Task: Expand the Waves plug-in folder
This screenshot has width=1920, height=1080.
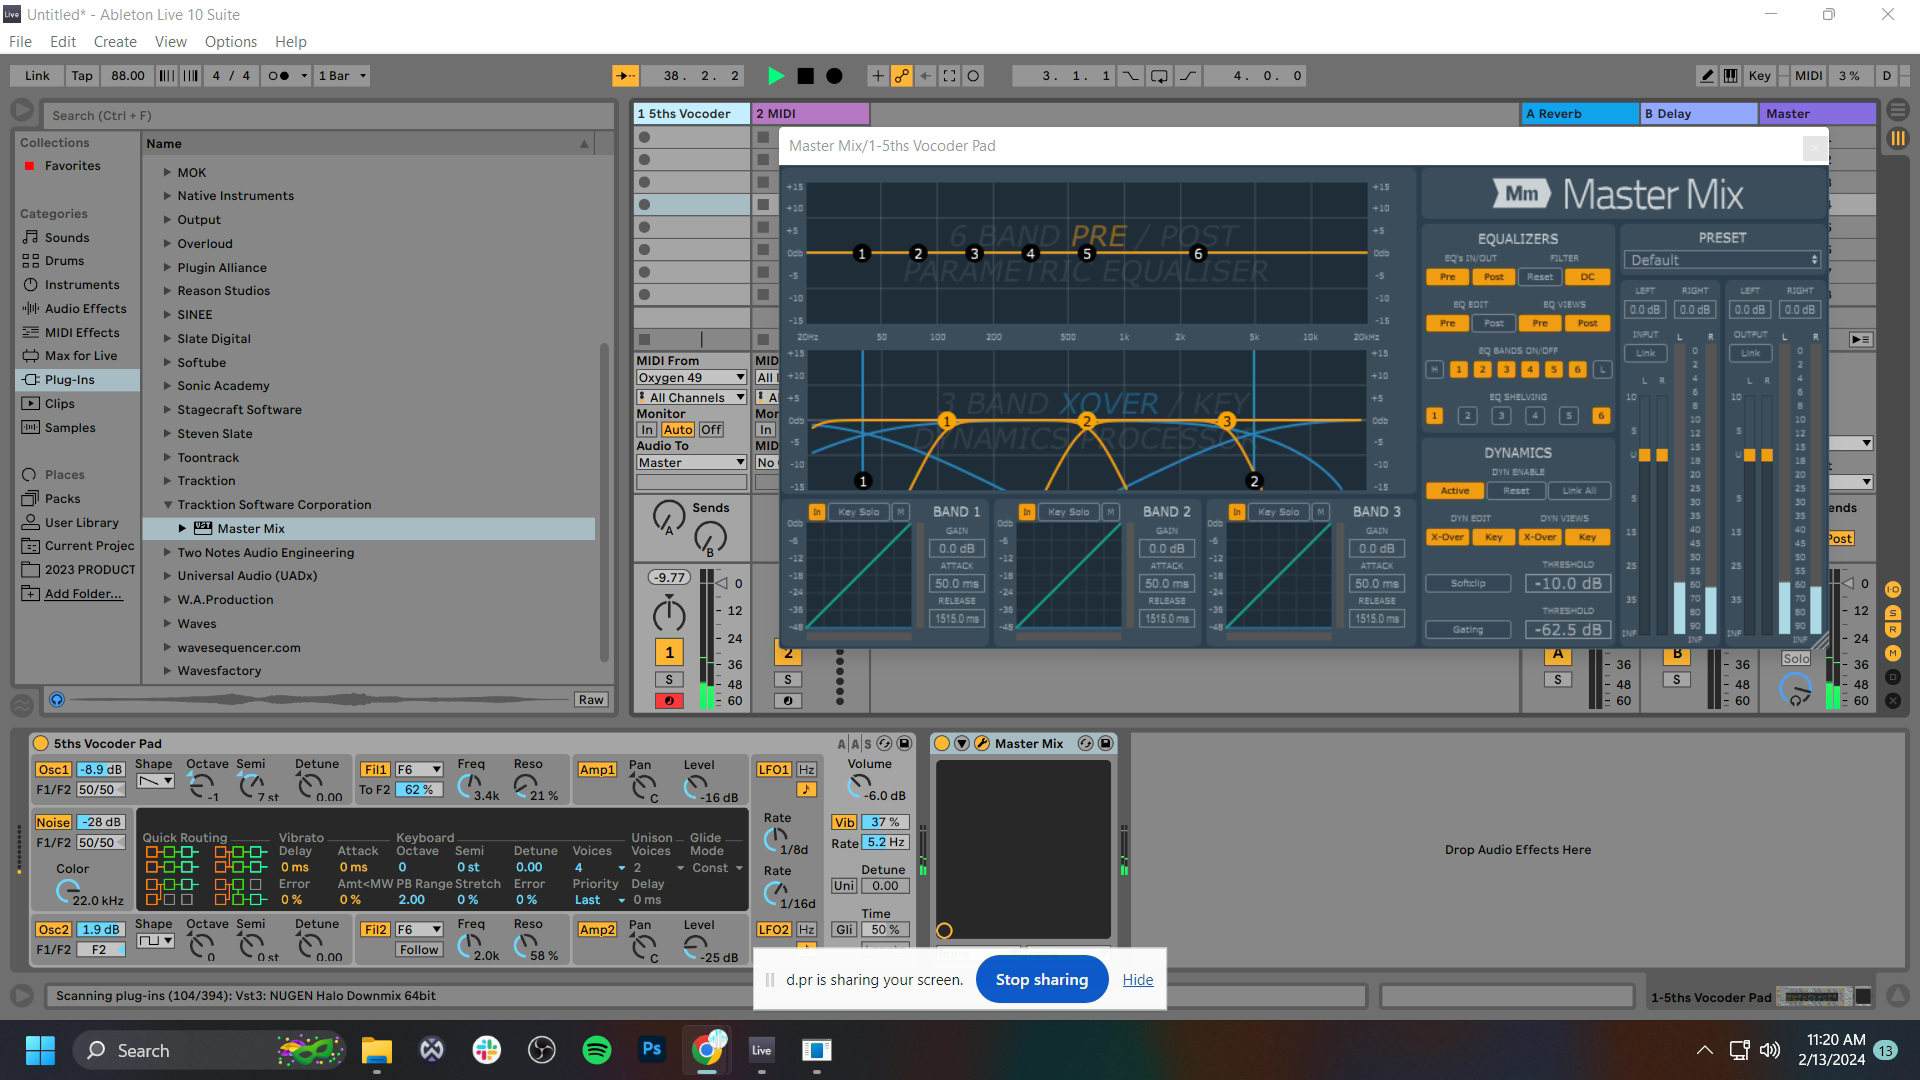Action: (168, 624)
